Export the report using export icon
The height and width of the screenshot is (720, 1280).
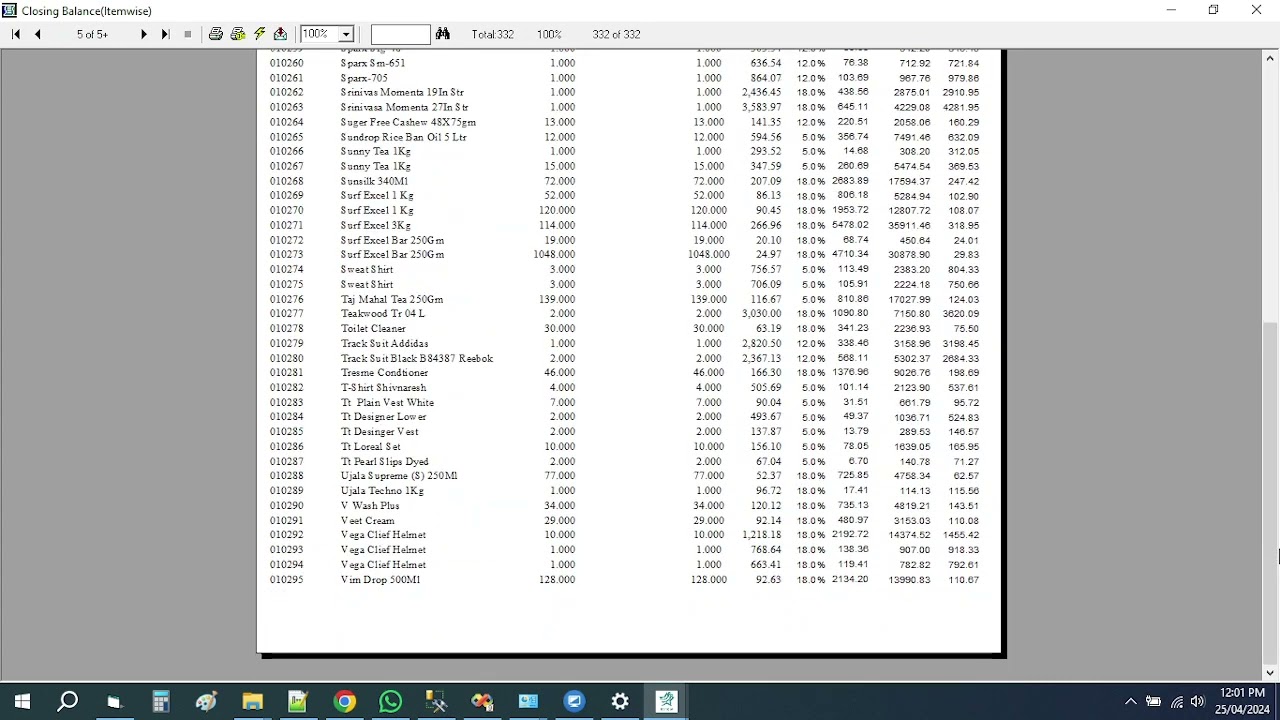281,34
